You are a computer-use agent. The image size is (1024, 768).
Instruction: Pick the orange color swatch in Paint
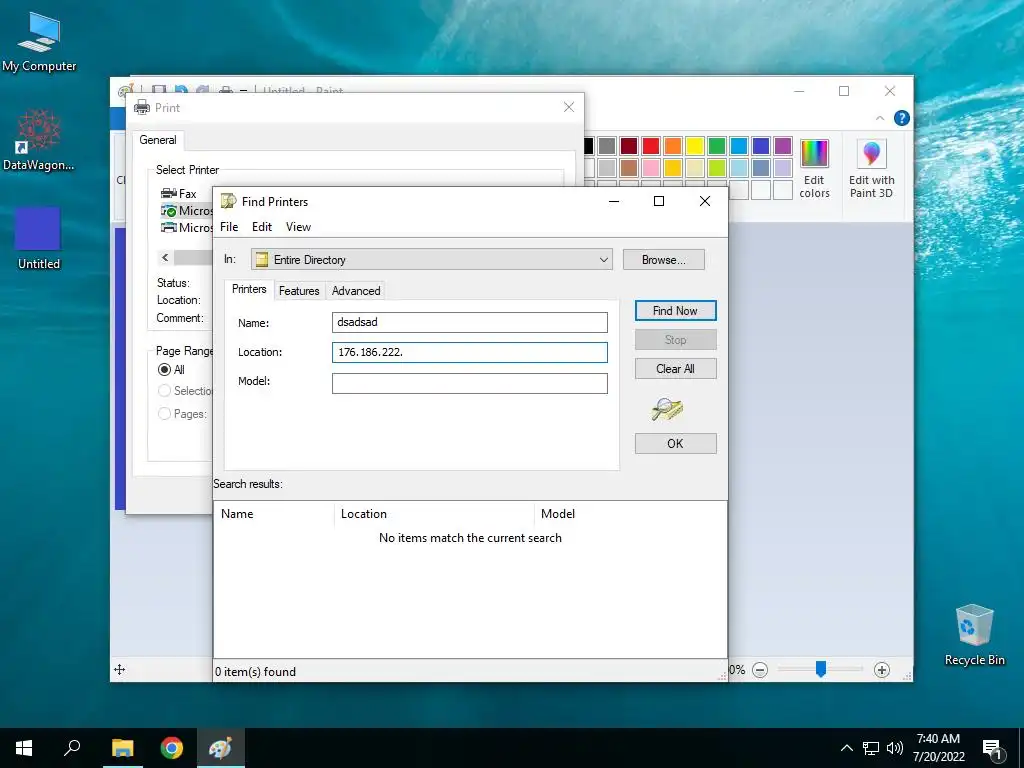point(673,146)
